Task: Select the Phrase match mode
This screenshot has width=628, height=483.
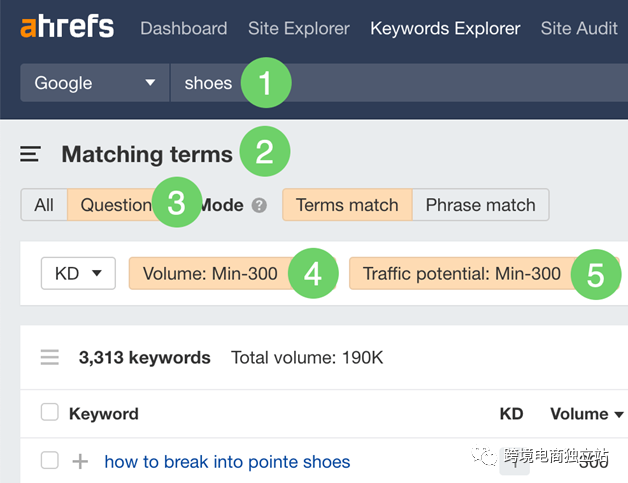Action: pyautogui.click(x=481, y=205)
